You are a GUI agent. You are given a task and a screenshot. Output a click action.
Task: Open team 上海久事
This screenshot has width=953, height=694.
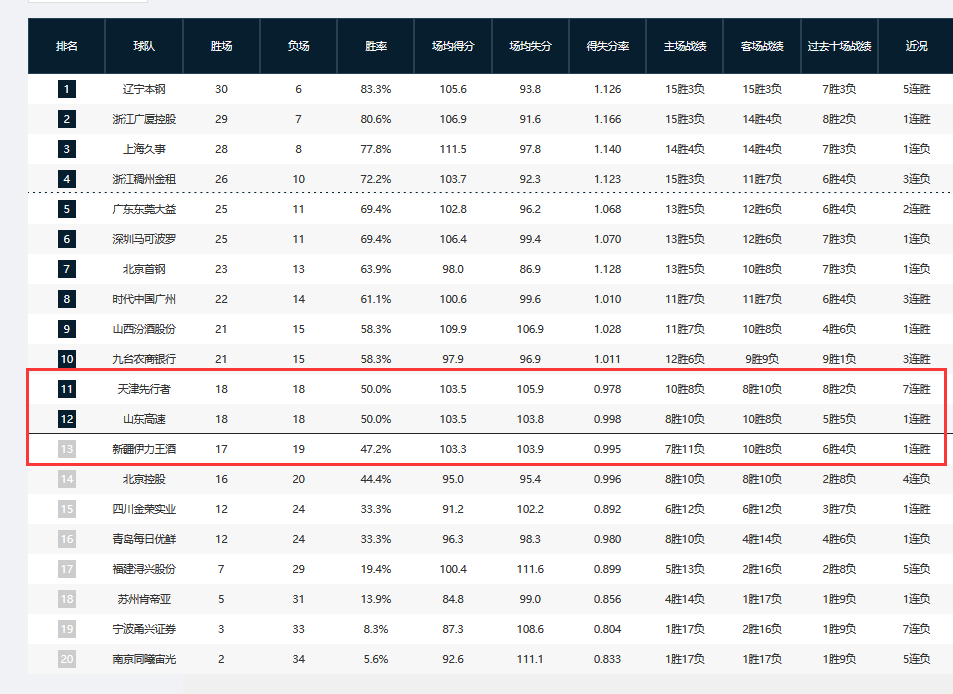(144, 149)
